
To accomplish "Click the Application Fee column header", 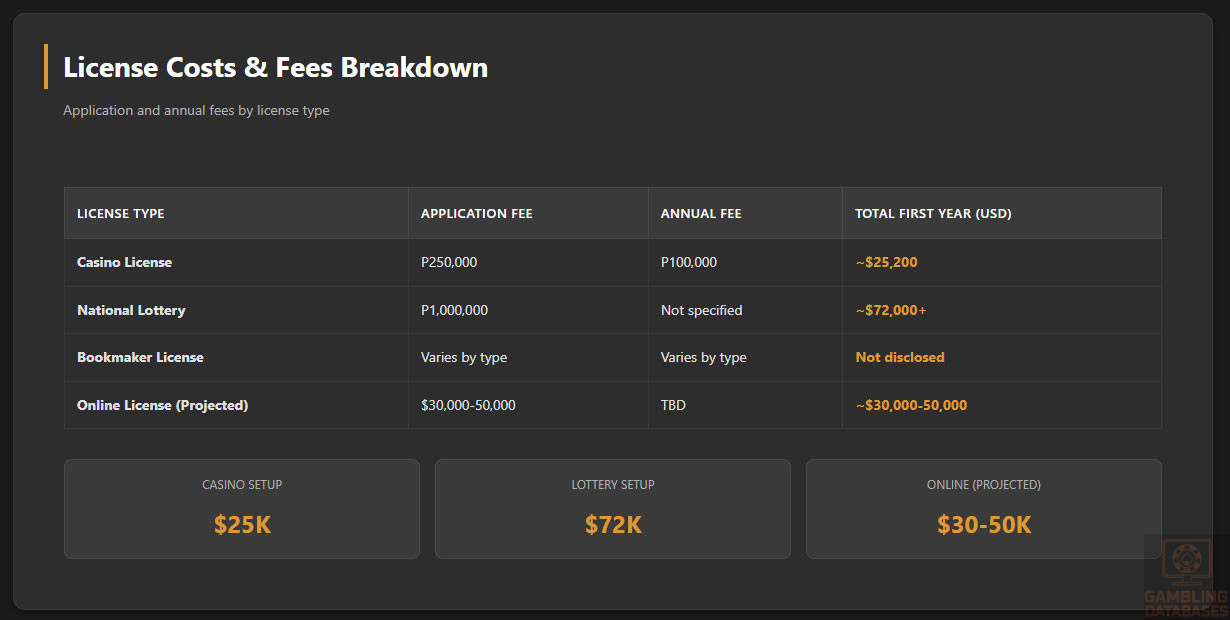I will click(x=476, y=214).
